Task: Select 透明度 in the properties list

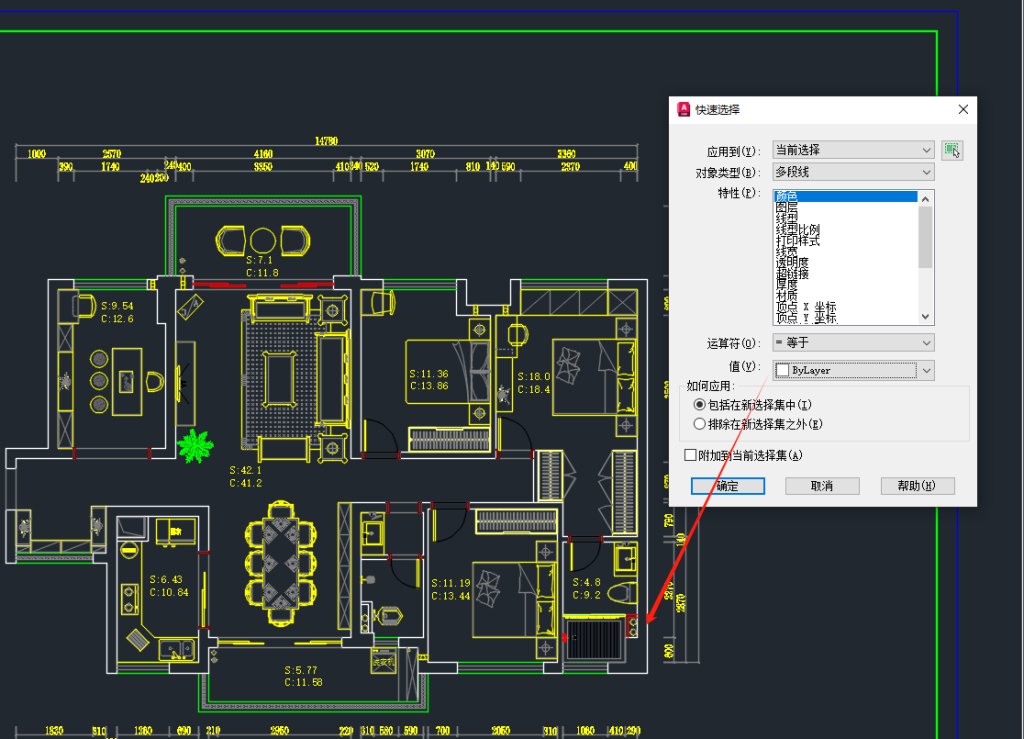Action: (x=792, y=262)
